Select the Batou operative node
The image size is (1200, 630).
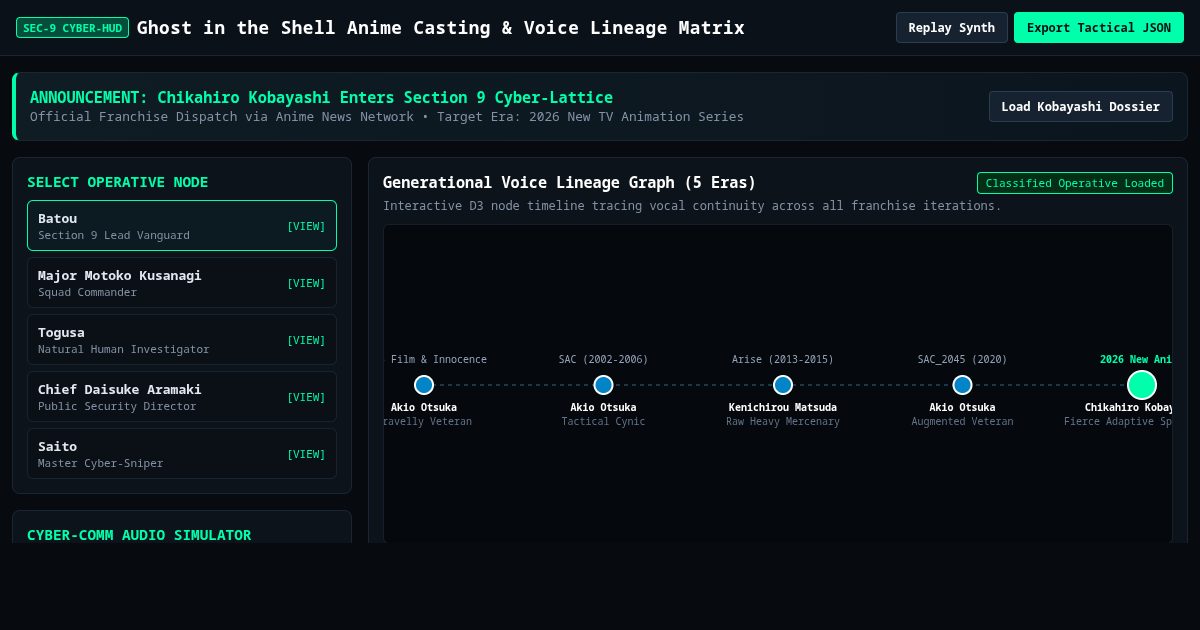pos(182,226)
